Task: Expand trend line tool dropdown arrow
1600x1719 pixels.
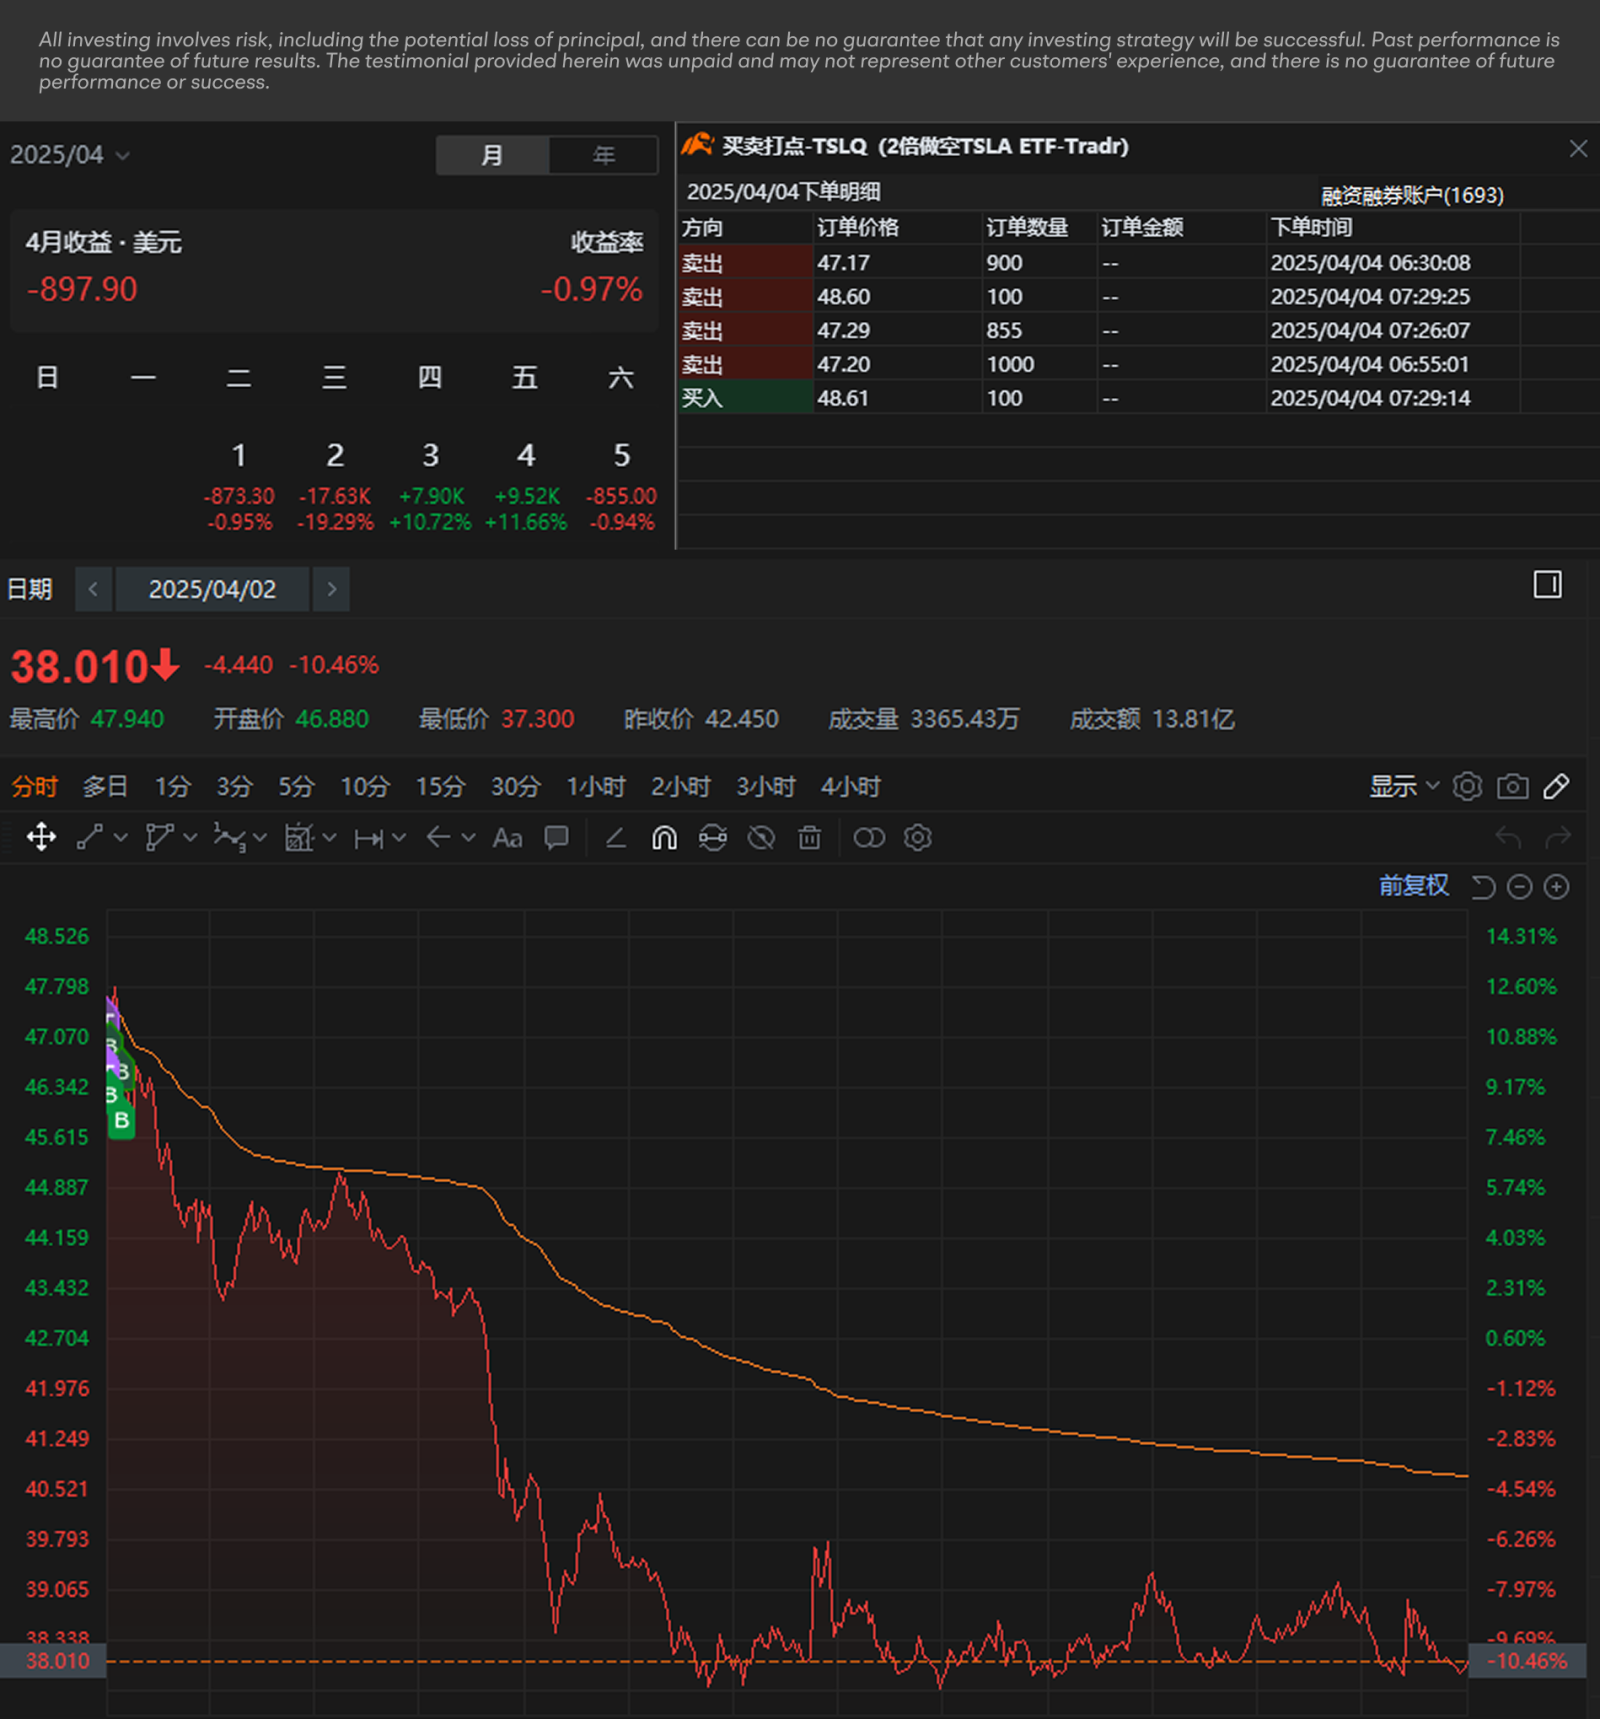Action: point(121,837)
